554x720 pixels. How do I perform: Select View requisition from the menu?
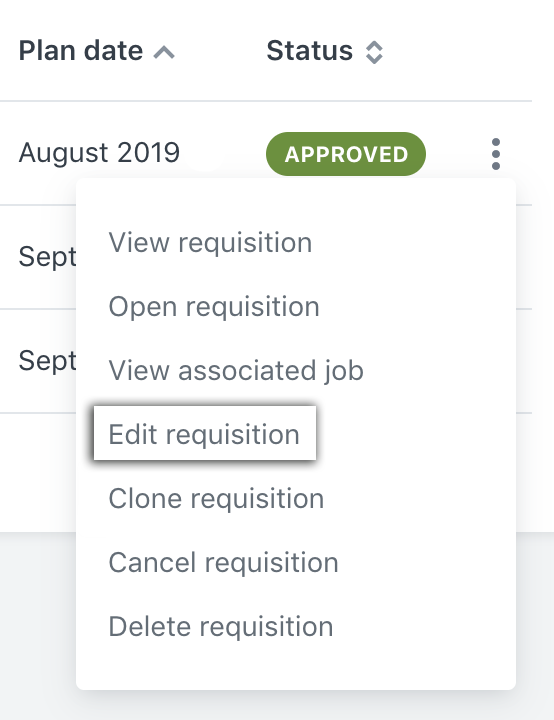tap(210, 242)
